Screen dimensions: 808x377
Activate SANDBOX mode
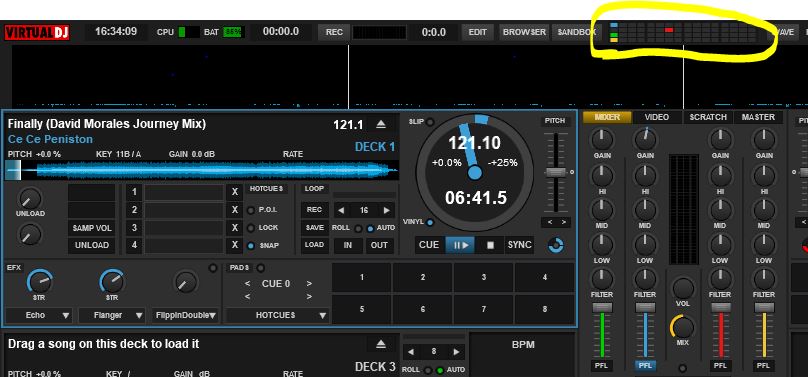(x=576, y=32)
